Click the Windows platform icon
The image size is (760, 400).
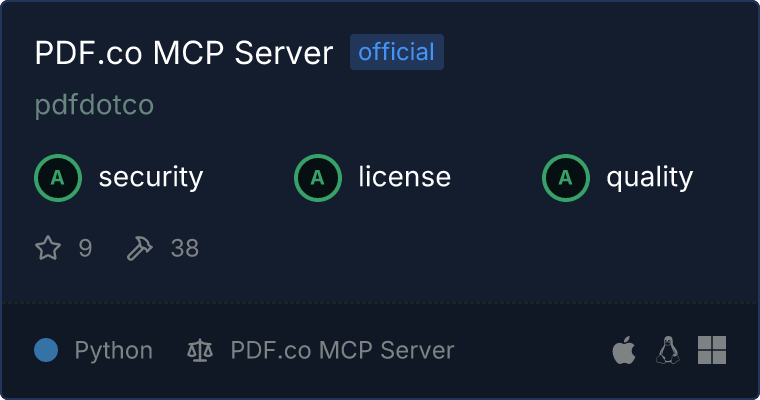(712, 350)
